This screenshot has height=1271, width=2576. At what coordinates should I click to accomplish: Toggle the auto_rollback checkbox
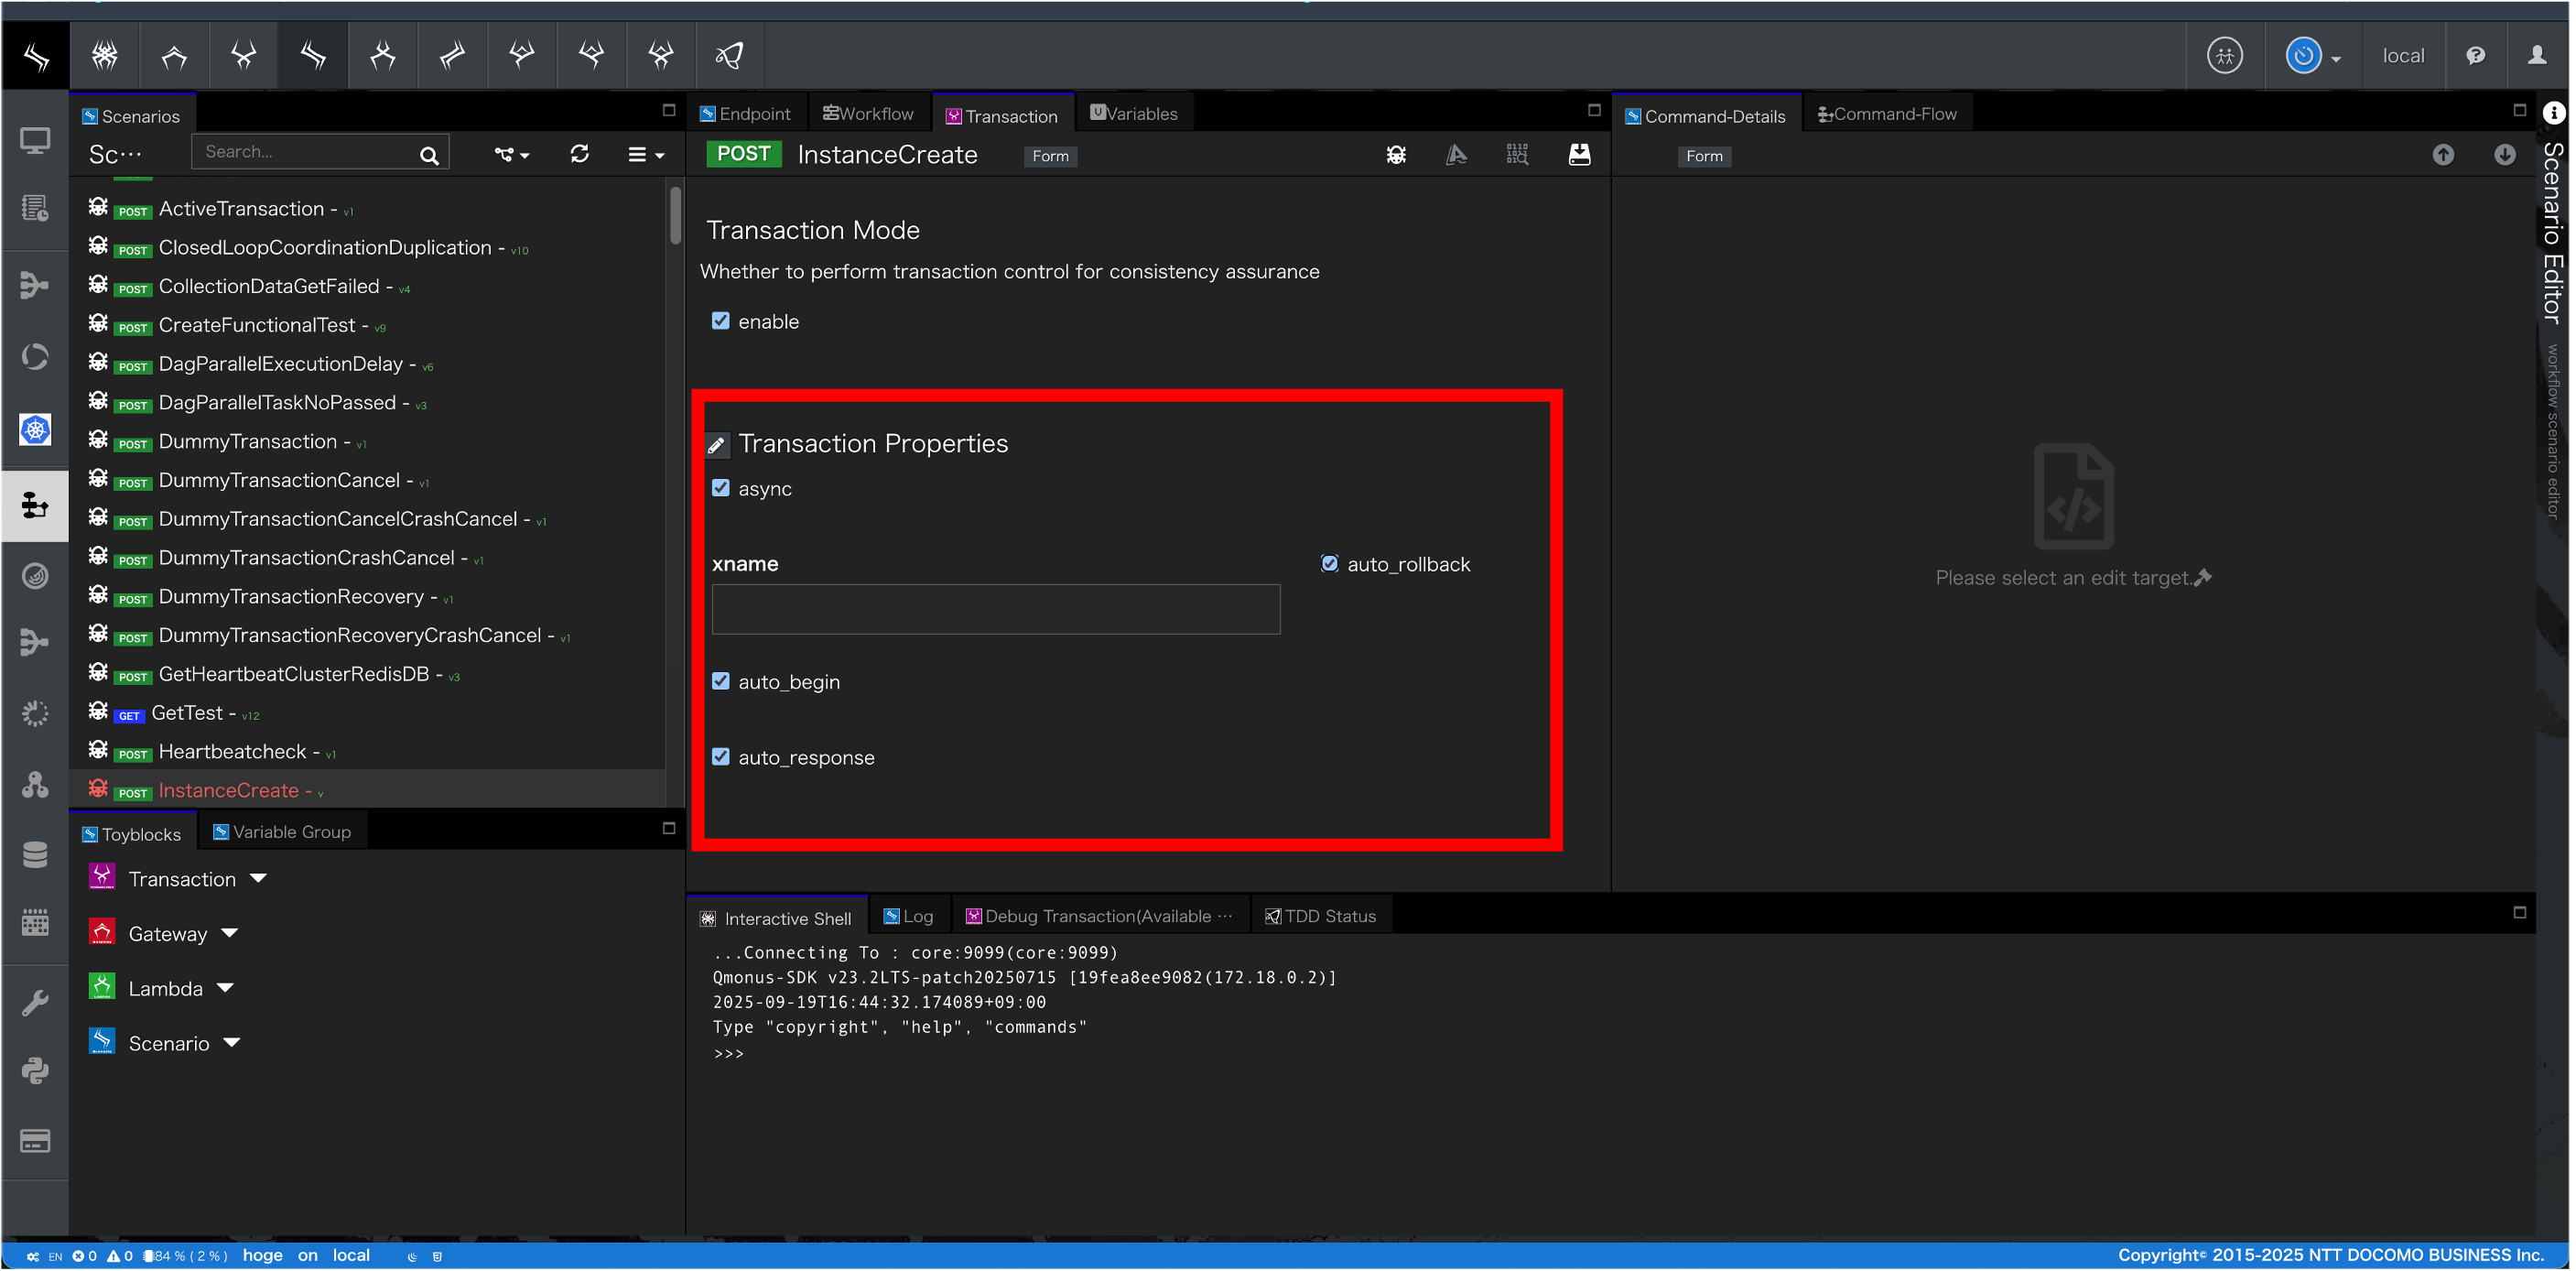(1329, 564)
